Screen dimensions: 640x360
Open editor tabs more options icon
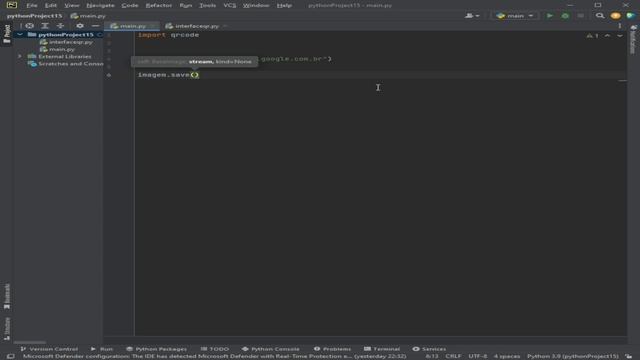(620, 26)
